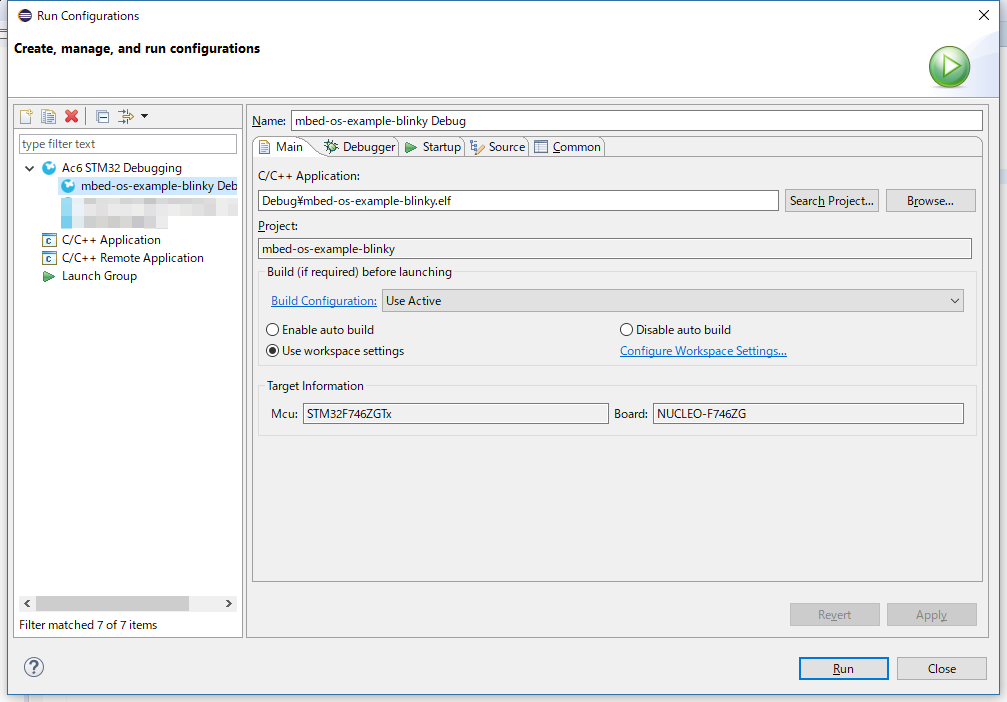Switch to the Main tab
1007x702 pixels.
click(282, 147)
